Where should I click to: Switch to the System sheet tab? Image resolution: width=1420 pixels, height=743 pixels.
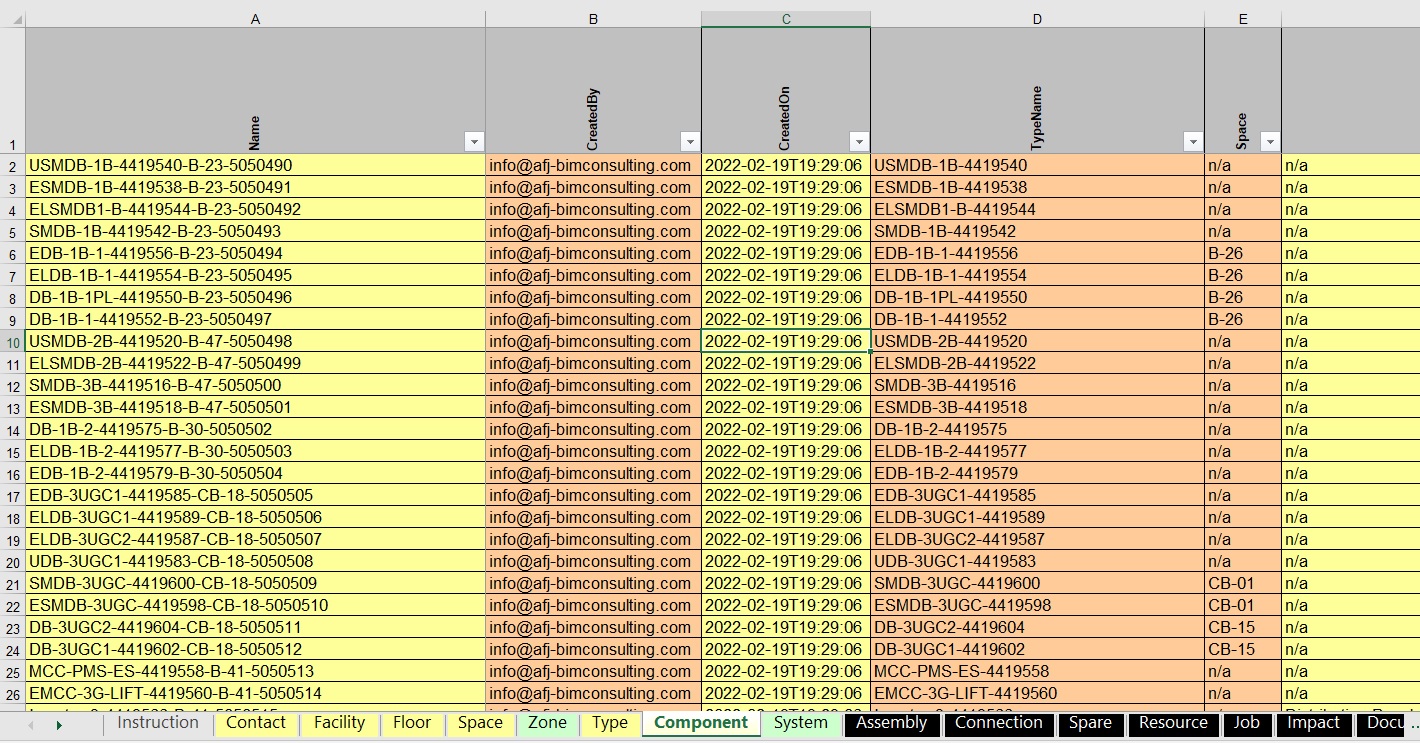coord(800,723)
